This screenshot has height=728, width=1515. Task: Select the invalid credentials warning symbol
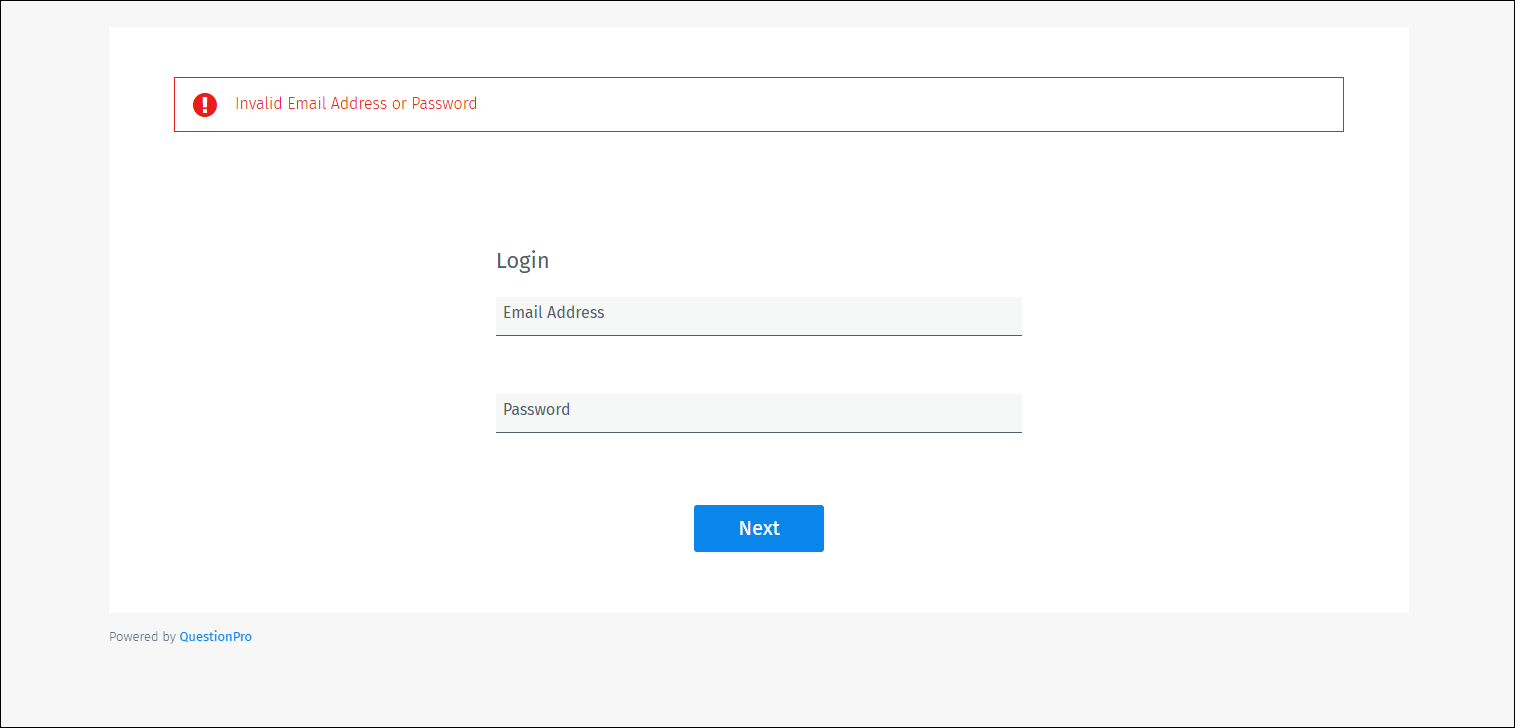point(204,104)
